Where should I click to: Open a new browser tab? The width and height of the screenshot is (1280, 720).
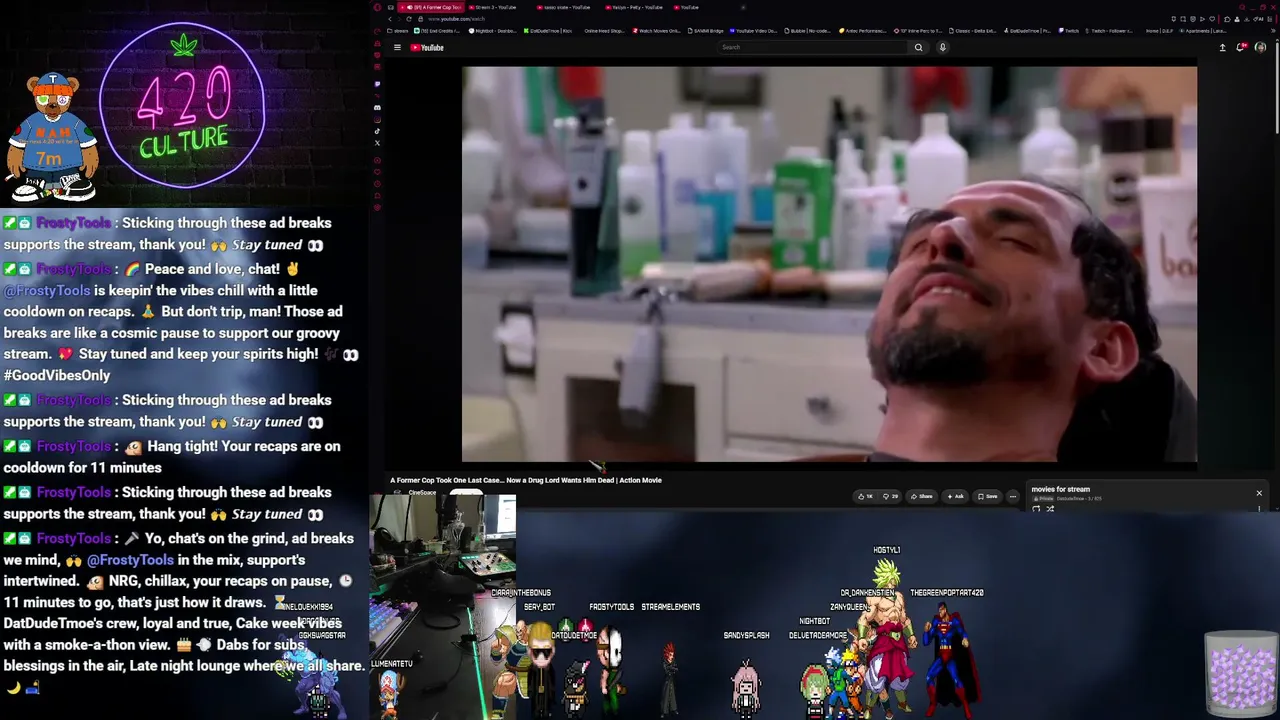743,7
